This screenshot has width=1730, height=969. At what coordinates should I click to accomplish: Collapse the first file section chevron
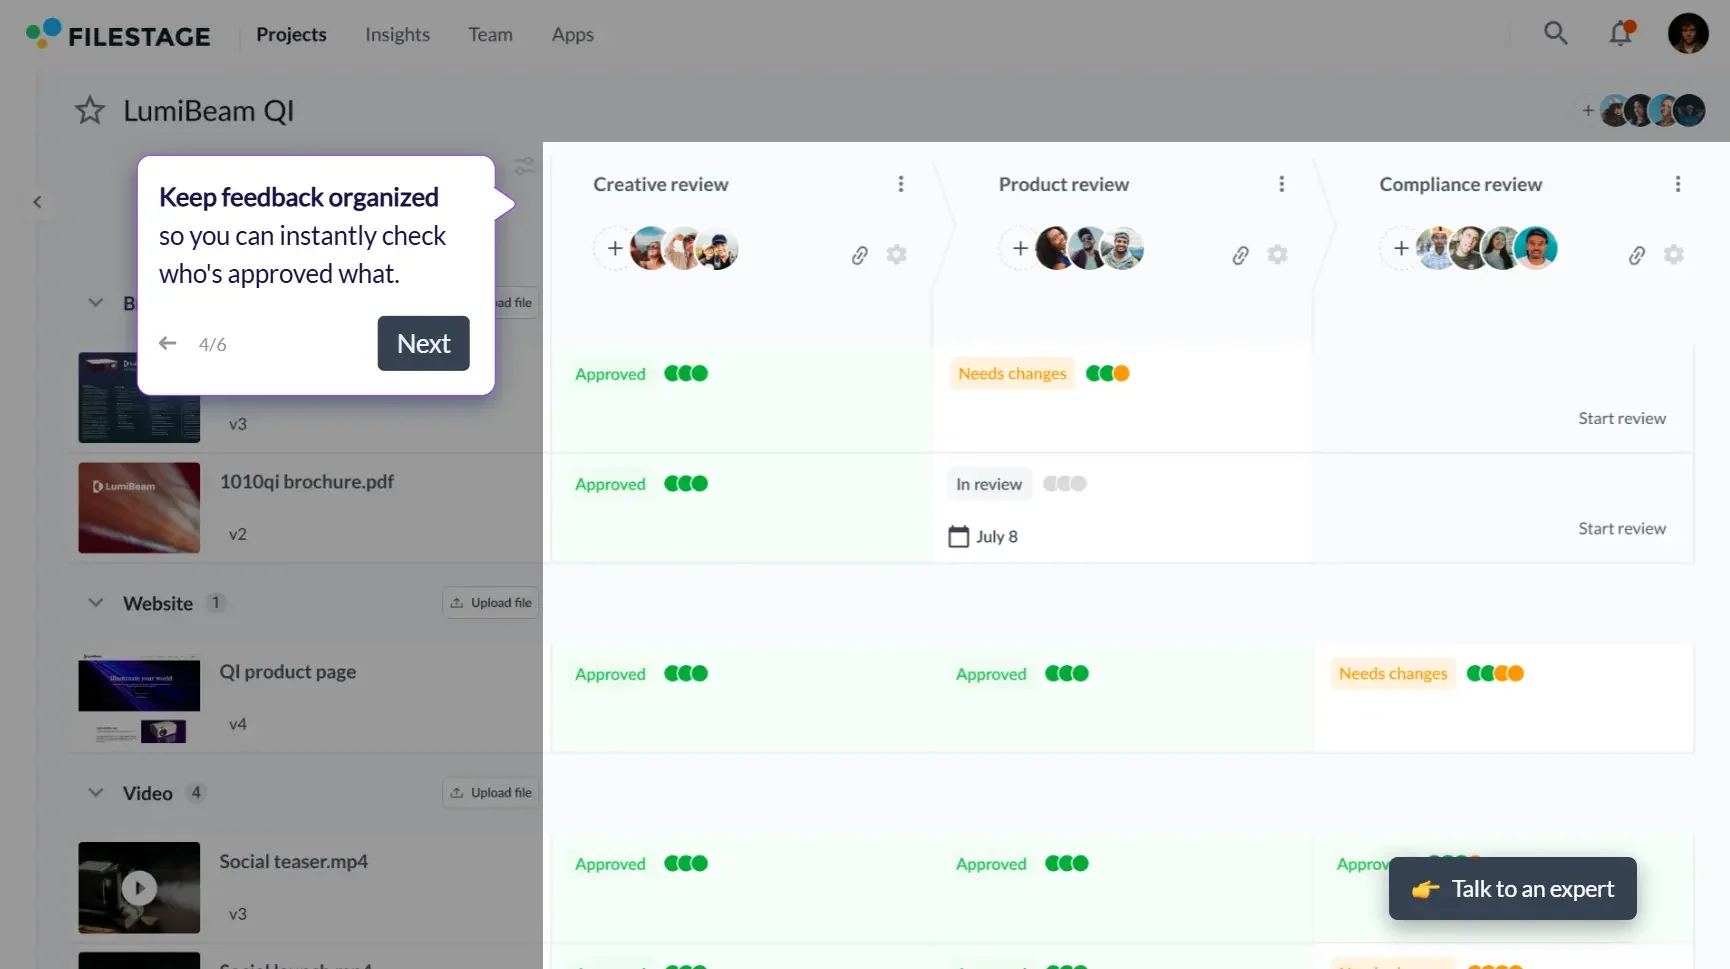[96, 303]
